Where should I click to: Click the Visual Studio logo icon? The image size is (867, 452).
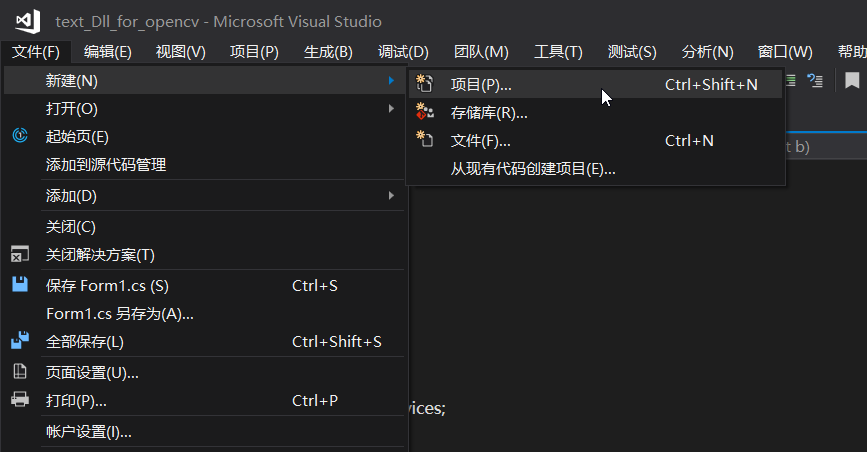[28, 22]
